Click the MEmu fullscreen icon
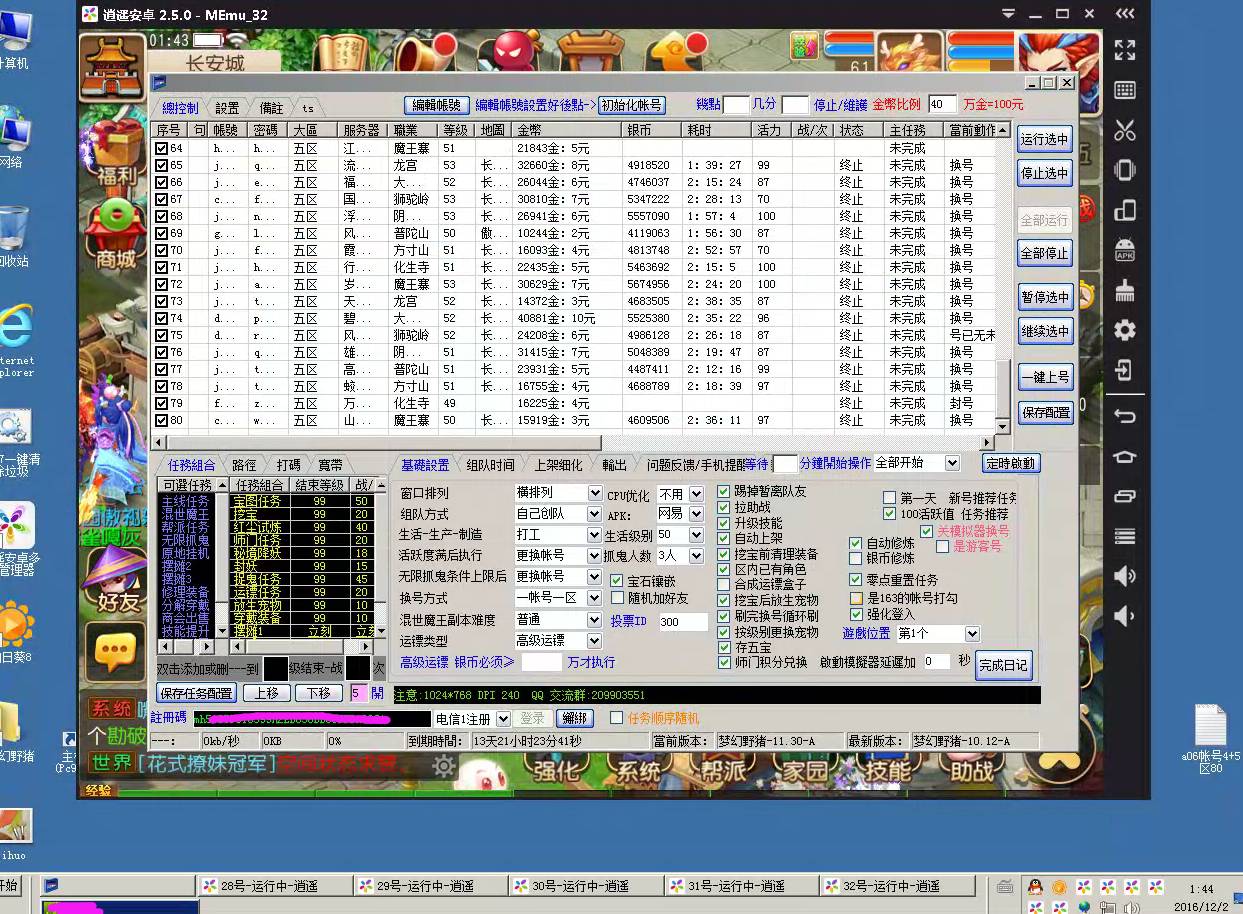Screen dimensions: 1243x914 tap(1125, 50)
